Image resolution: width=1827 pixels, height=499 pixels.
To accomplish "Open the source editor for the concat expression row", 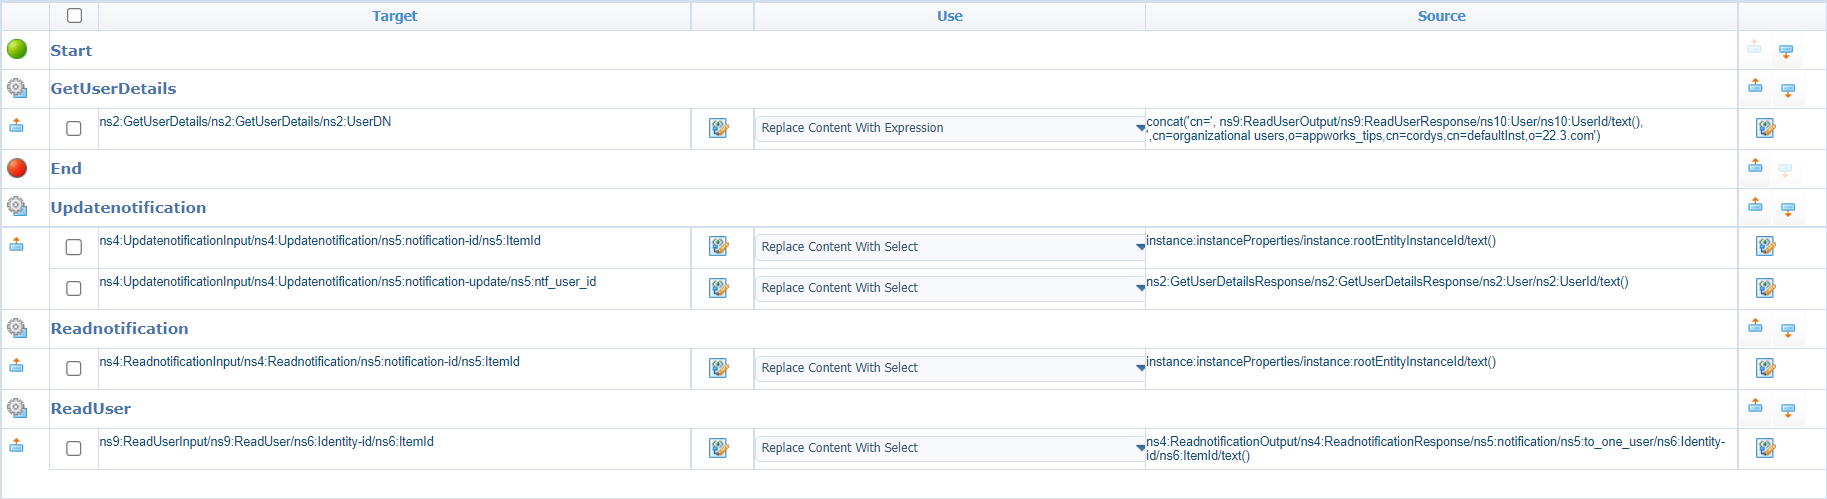I will click(1765, 128).
